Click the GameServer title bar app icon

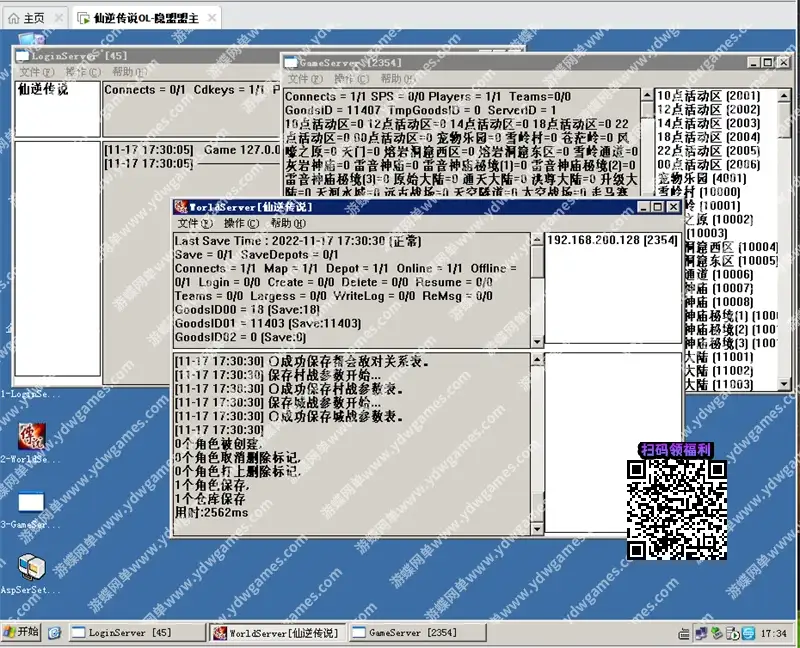(x=291, y=63)
